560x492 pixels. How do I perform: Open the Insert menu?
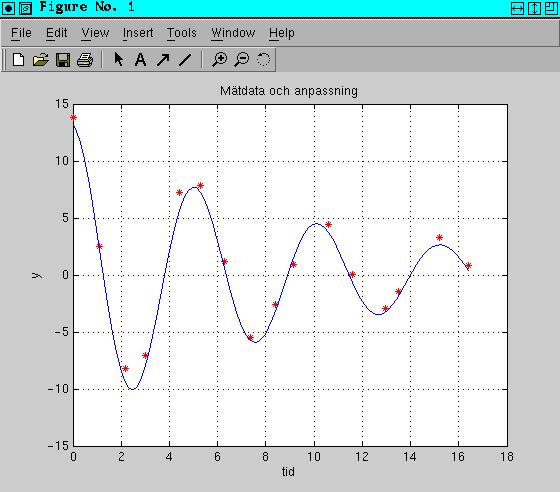point(138,33)
